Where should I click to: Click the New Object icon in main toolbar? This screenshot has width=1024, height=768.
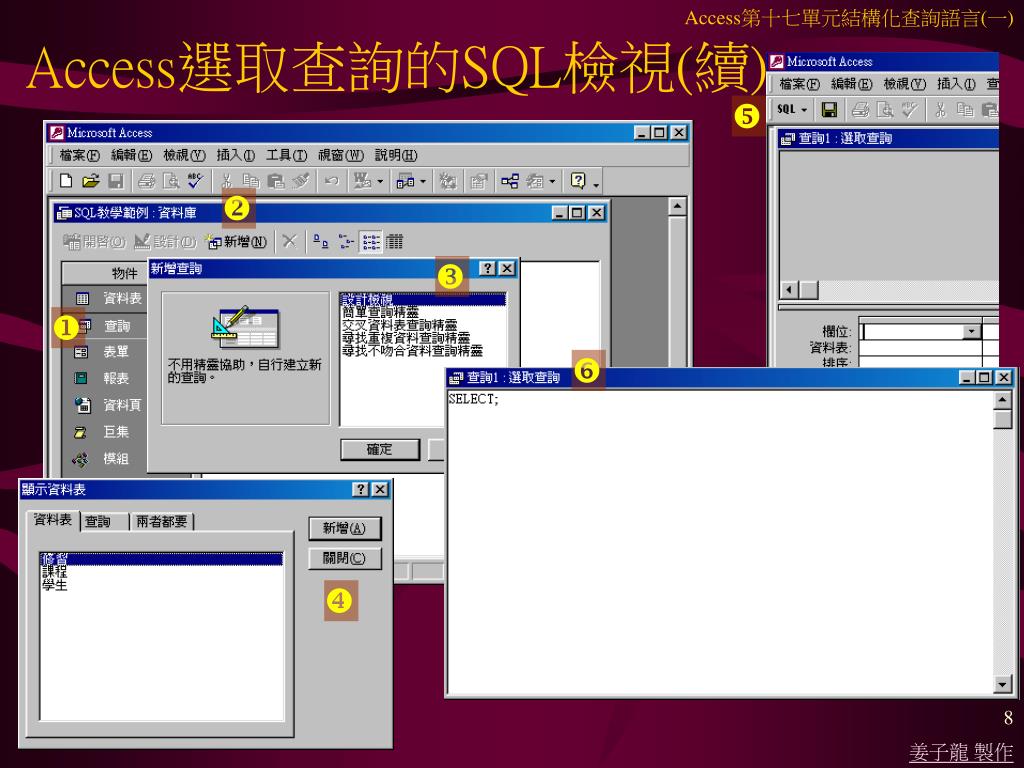[535, 181]
